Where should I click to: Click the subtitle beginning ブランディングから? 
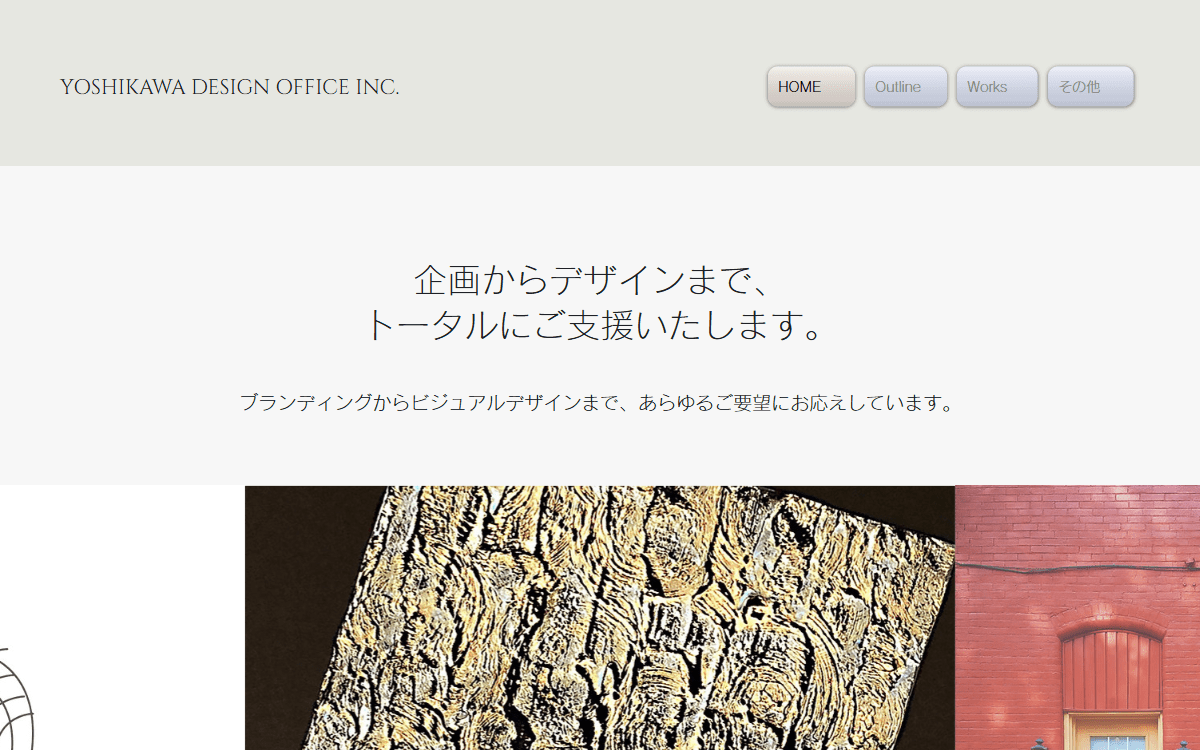coord(598,403)
